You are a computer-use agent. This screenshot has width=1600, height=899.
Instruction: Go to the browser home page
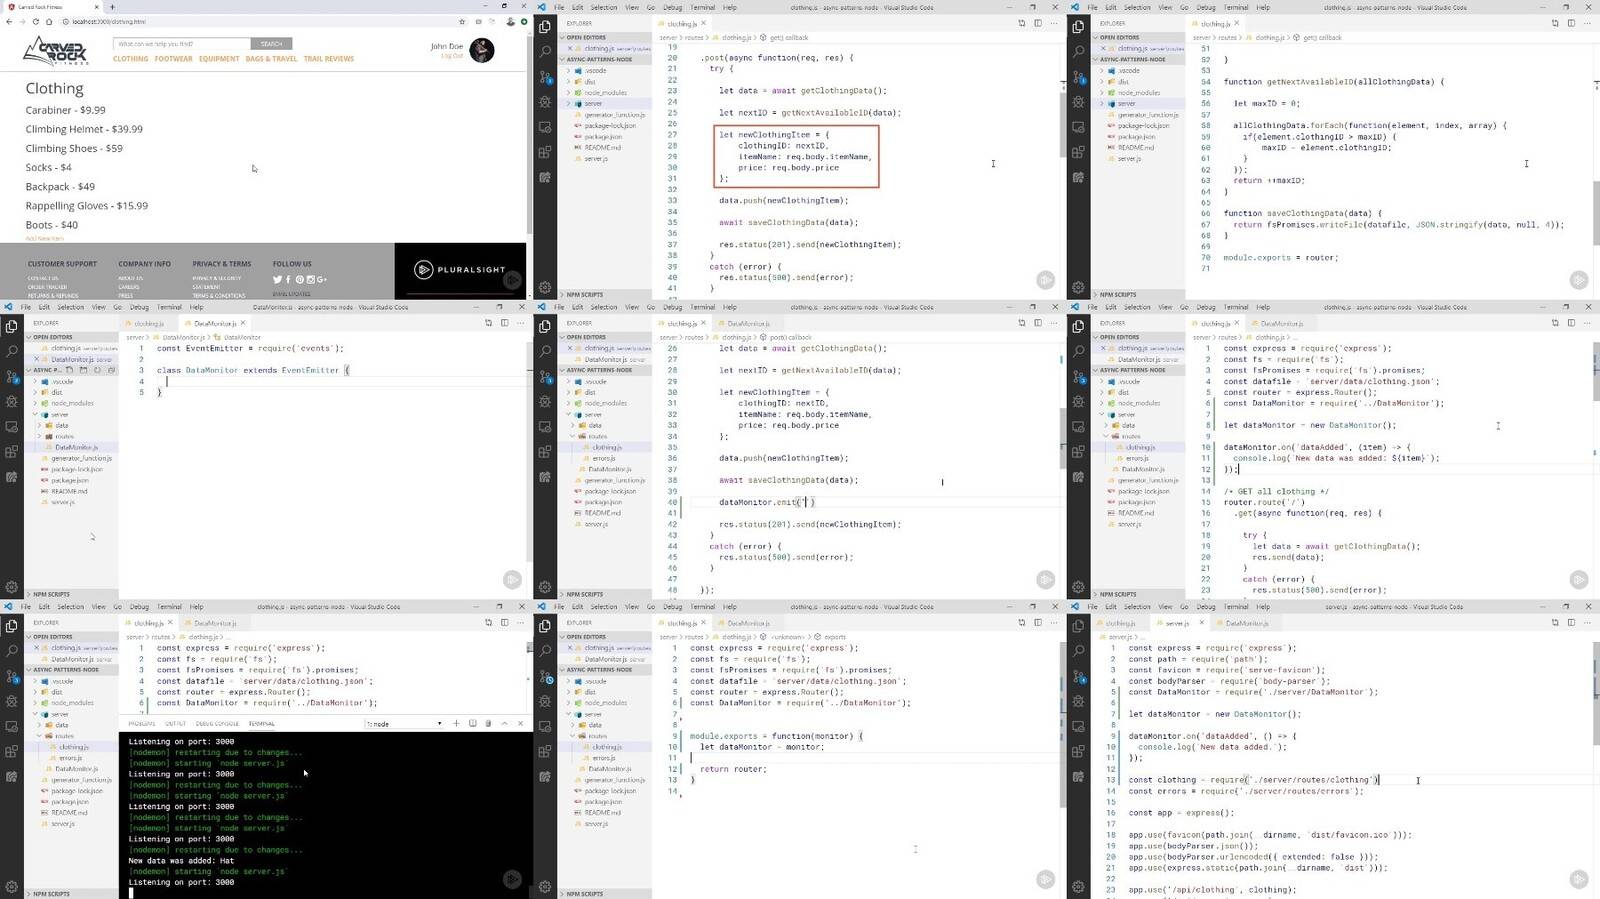(x=49, y=21)
